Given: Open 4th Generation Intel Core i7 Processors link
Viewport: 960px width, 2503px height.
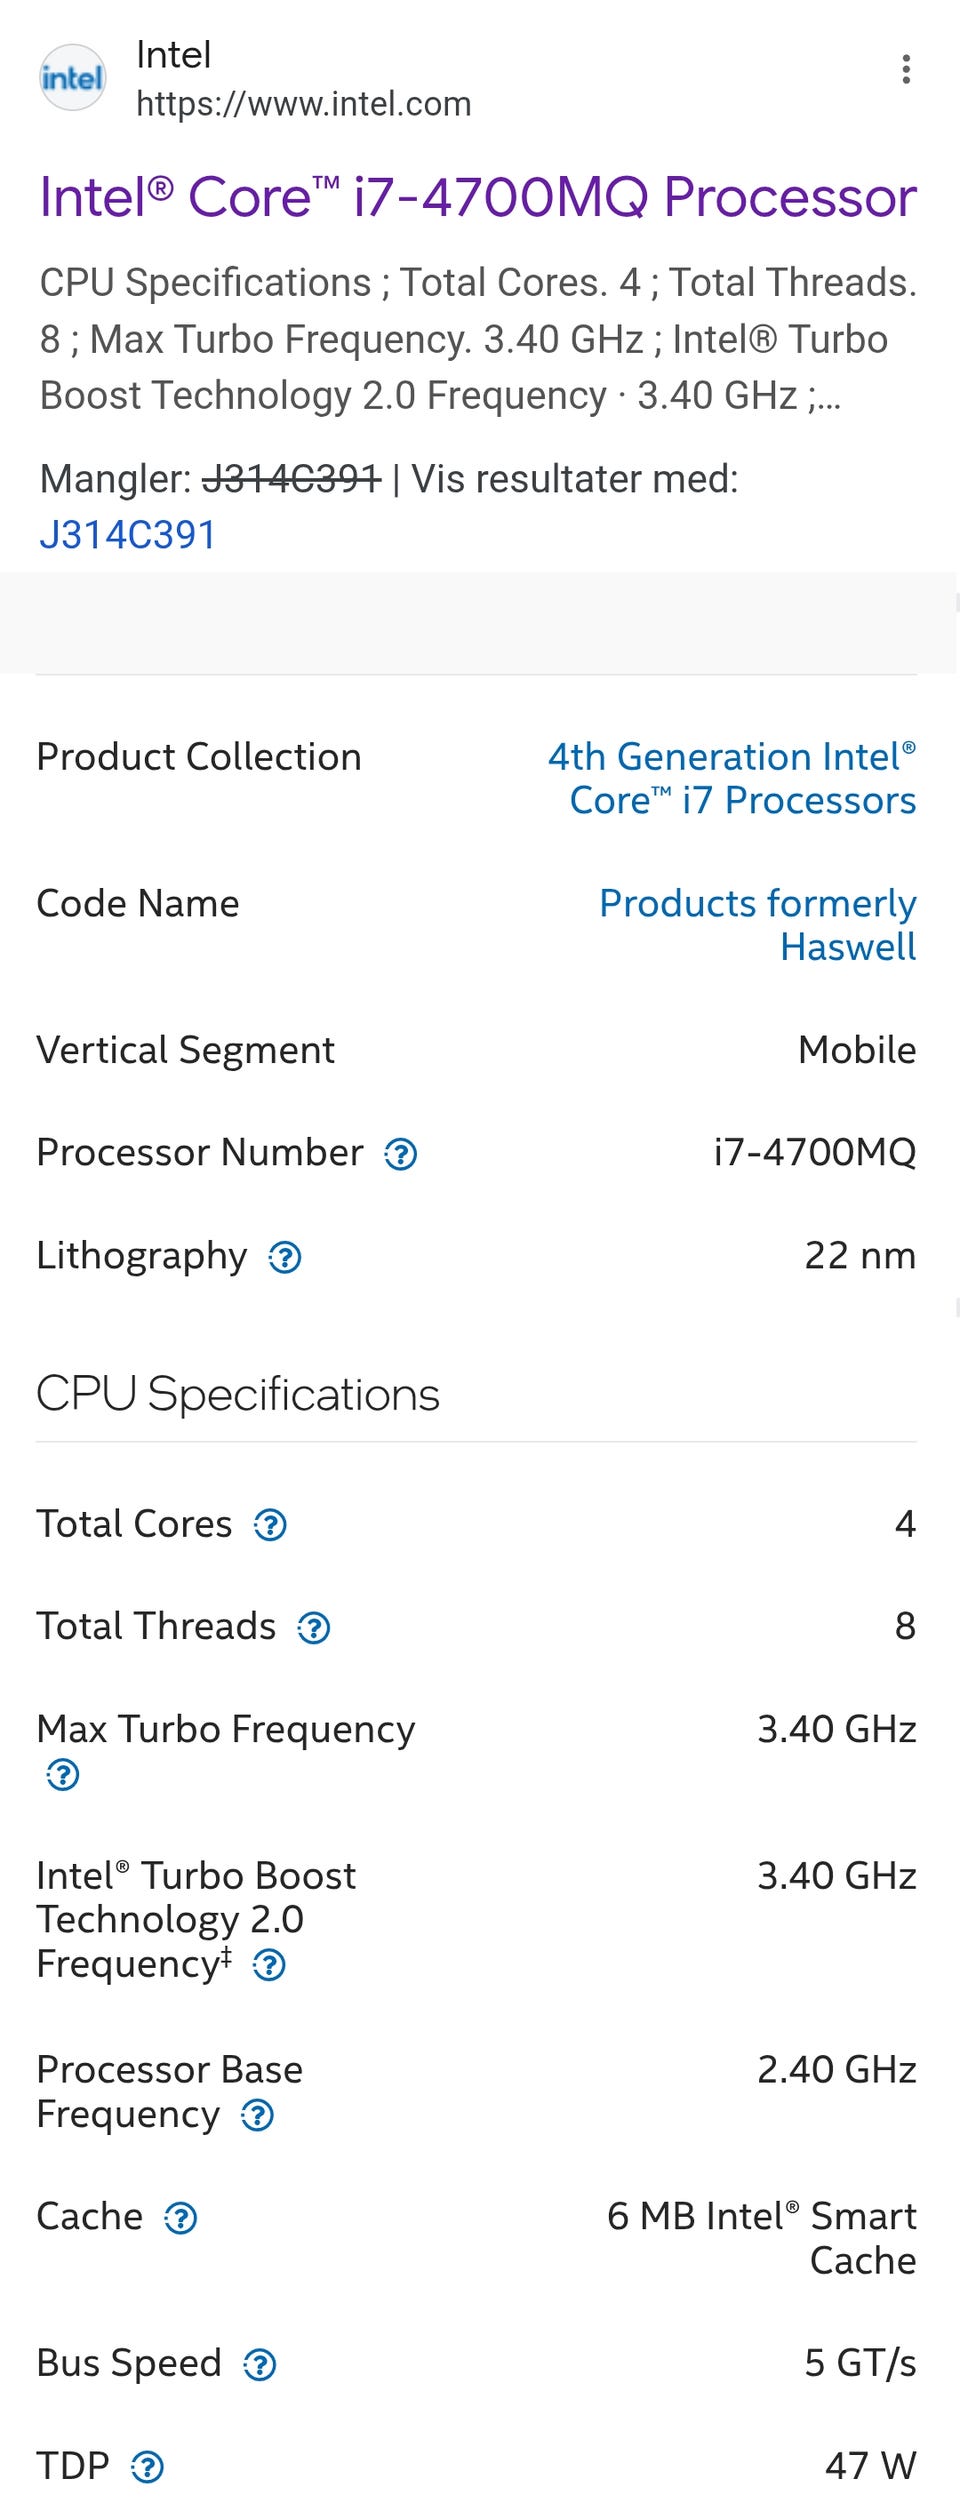Looking at the screenshot, I should pos(731,778).
